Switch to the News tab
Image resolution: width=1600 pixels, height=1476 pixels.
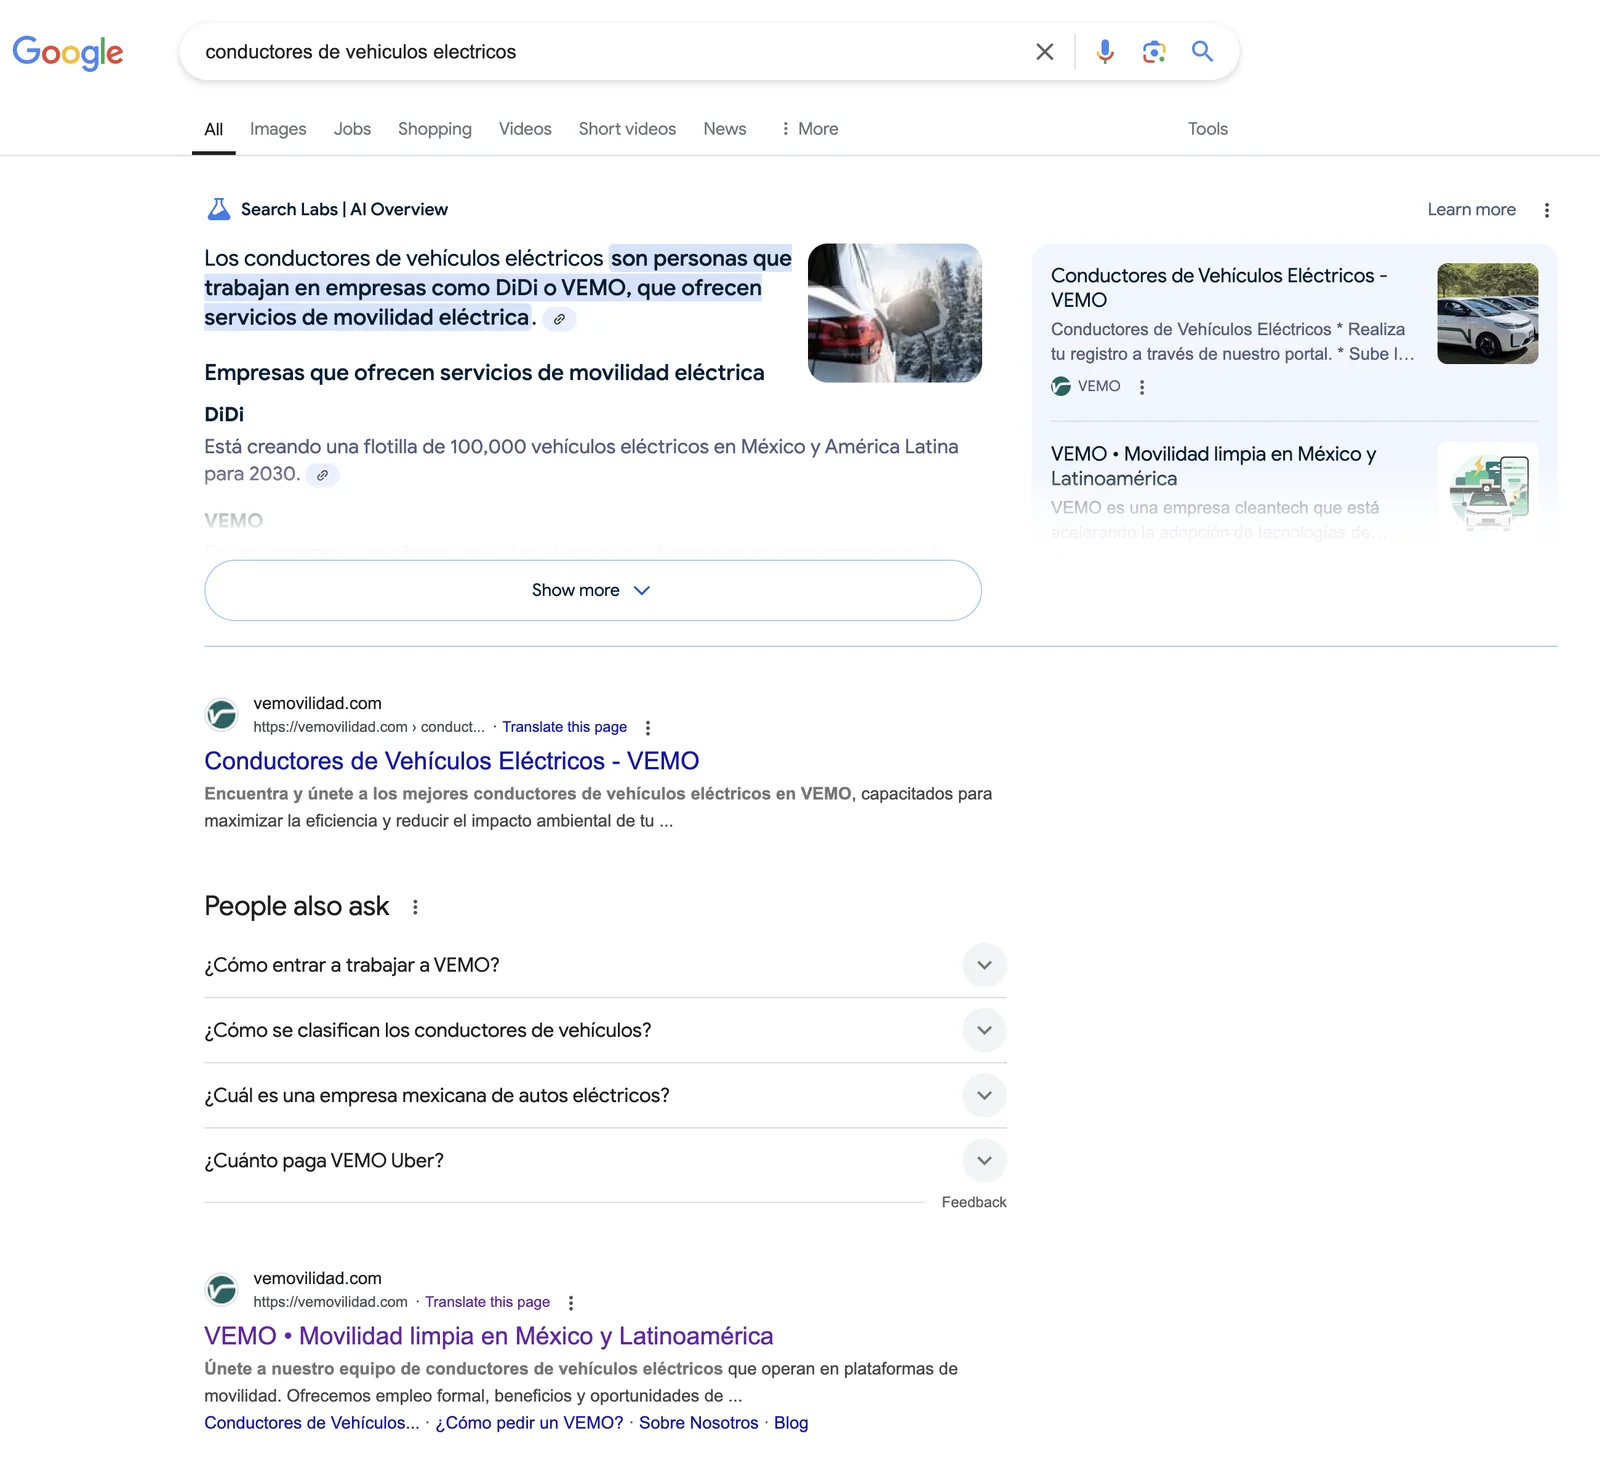(724, 128)
